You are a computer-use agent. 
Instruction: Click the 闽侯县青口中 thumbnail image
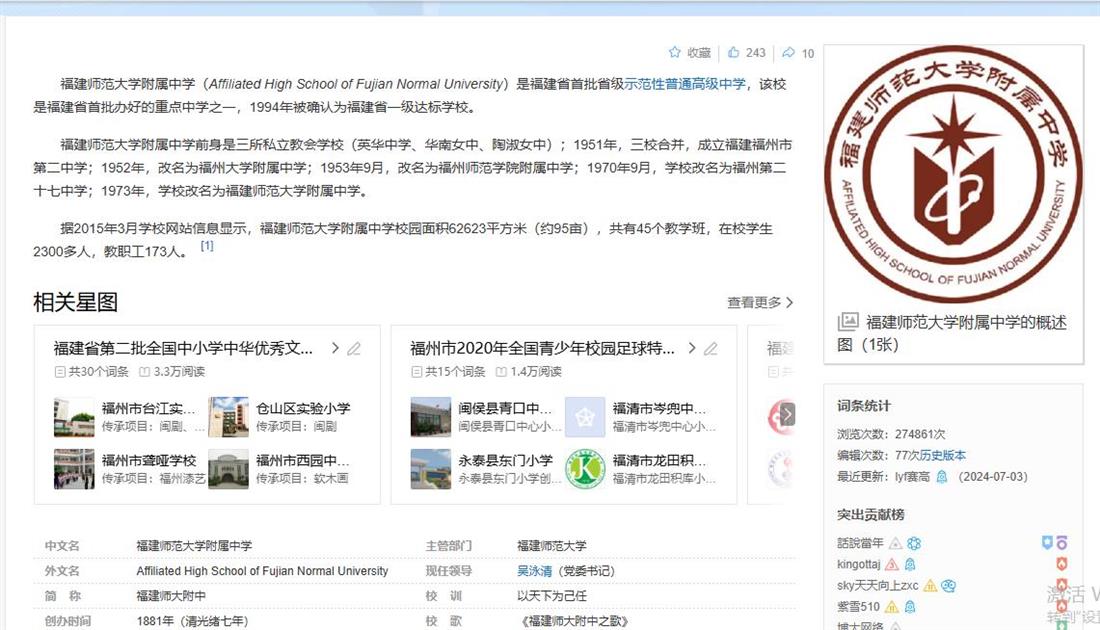pyautogui.click(x=431, y=417)
